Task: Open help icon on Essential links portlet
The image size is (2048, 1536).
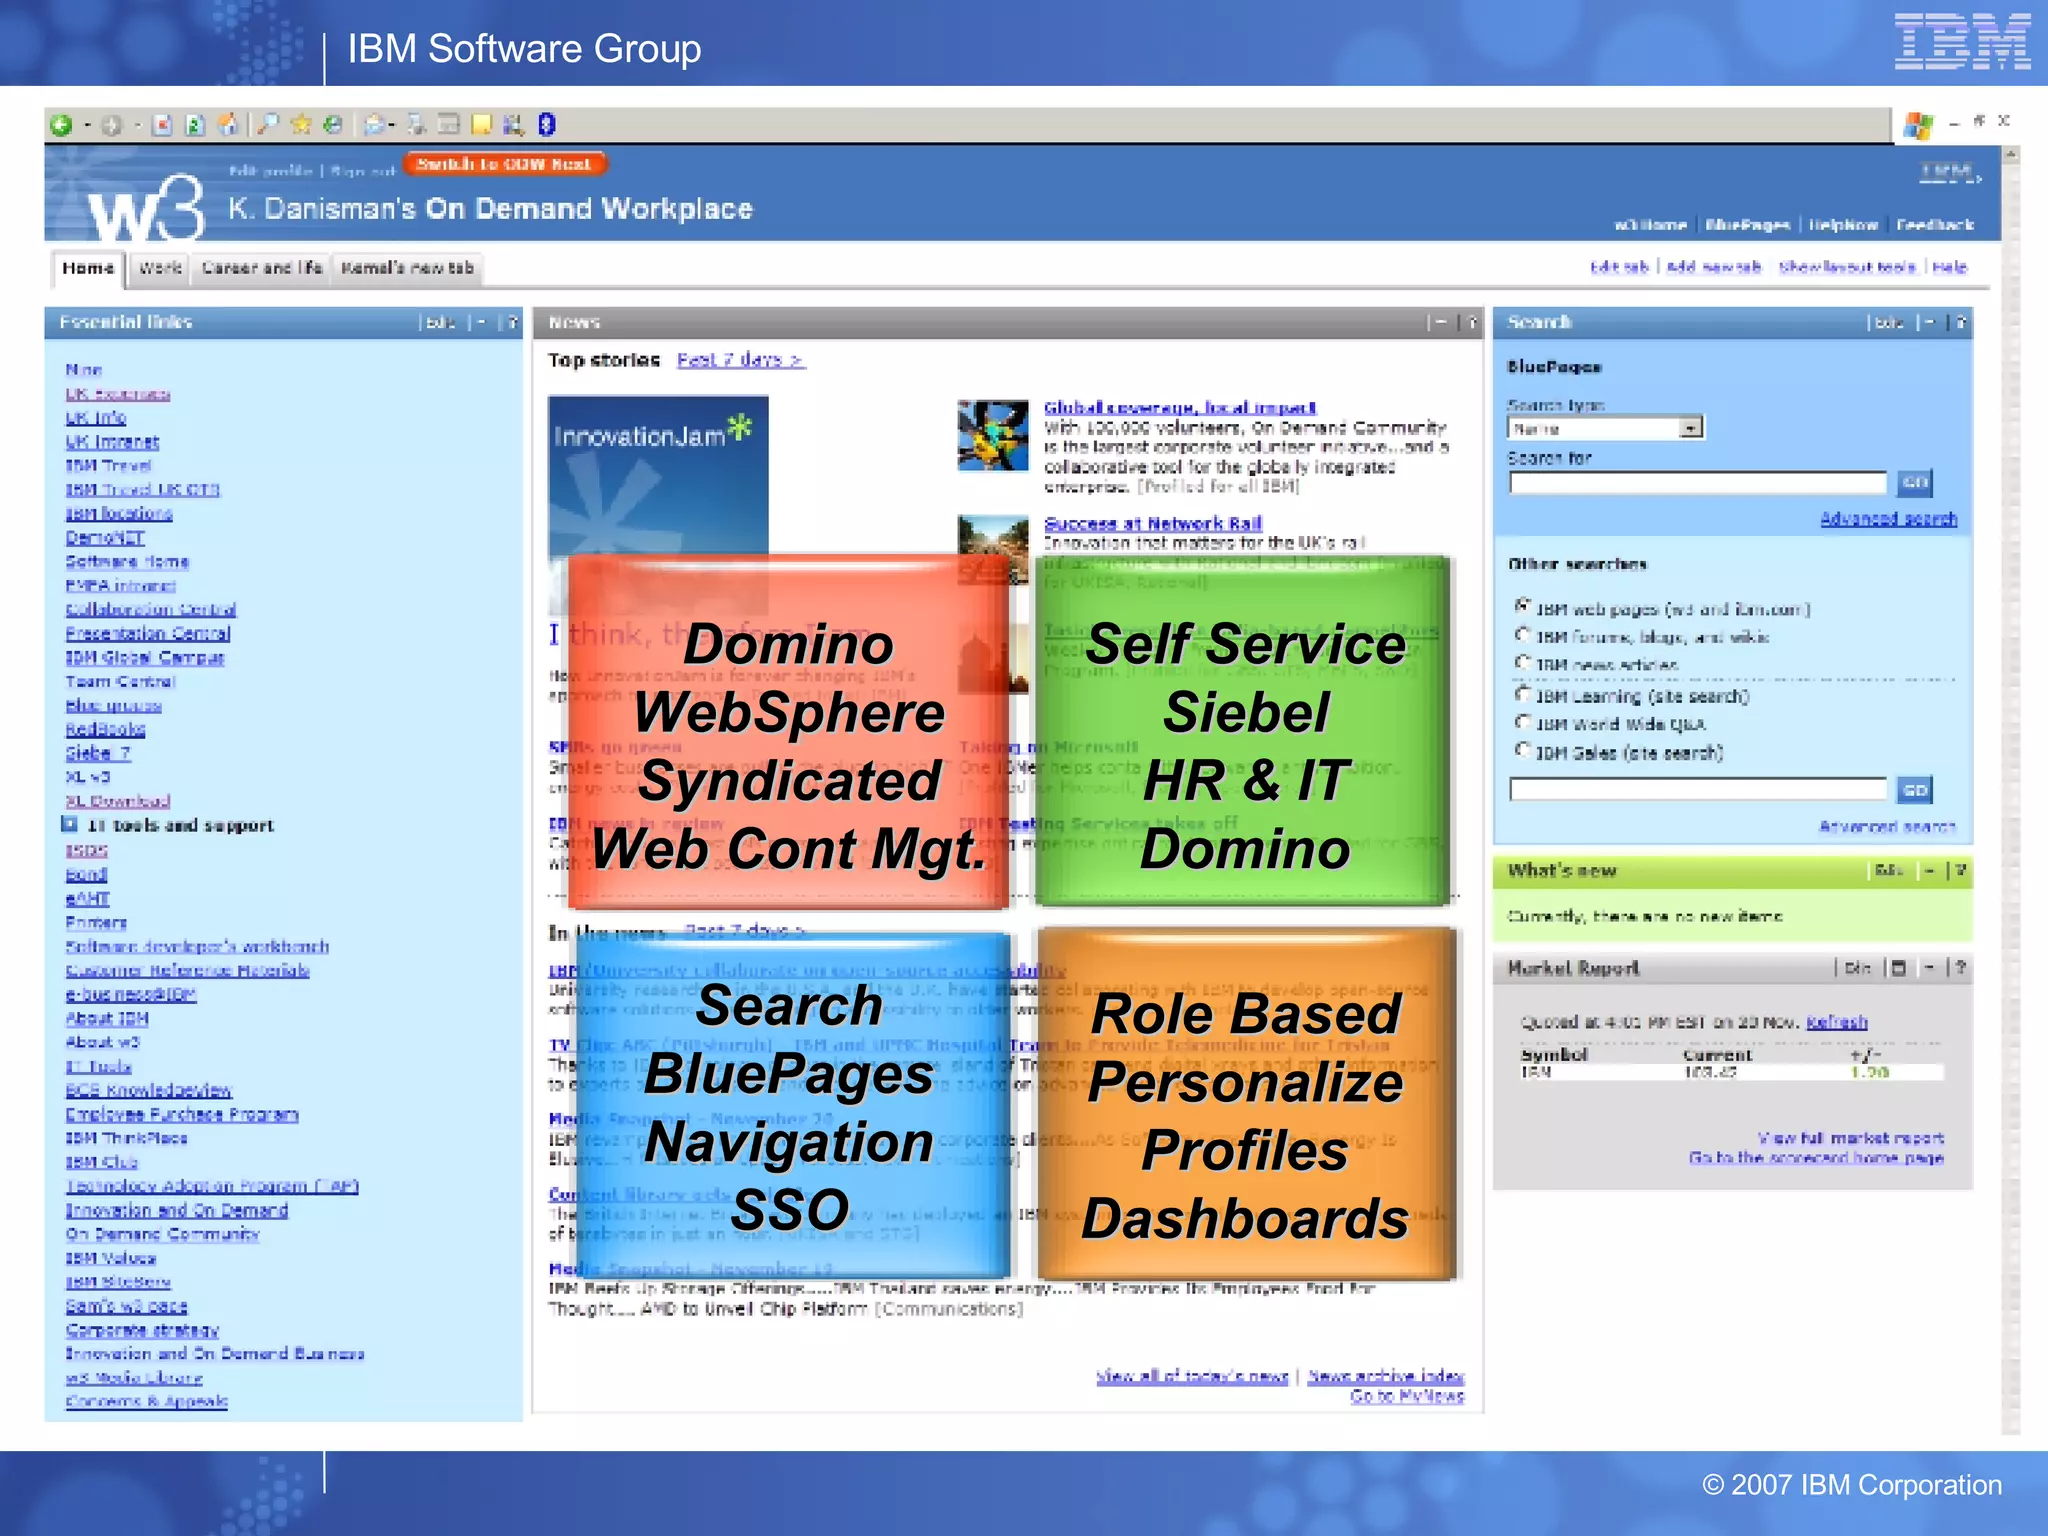Action: [x=512, y=322]
